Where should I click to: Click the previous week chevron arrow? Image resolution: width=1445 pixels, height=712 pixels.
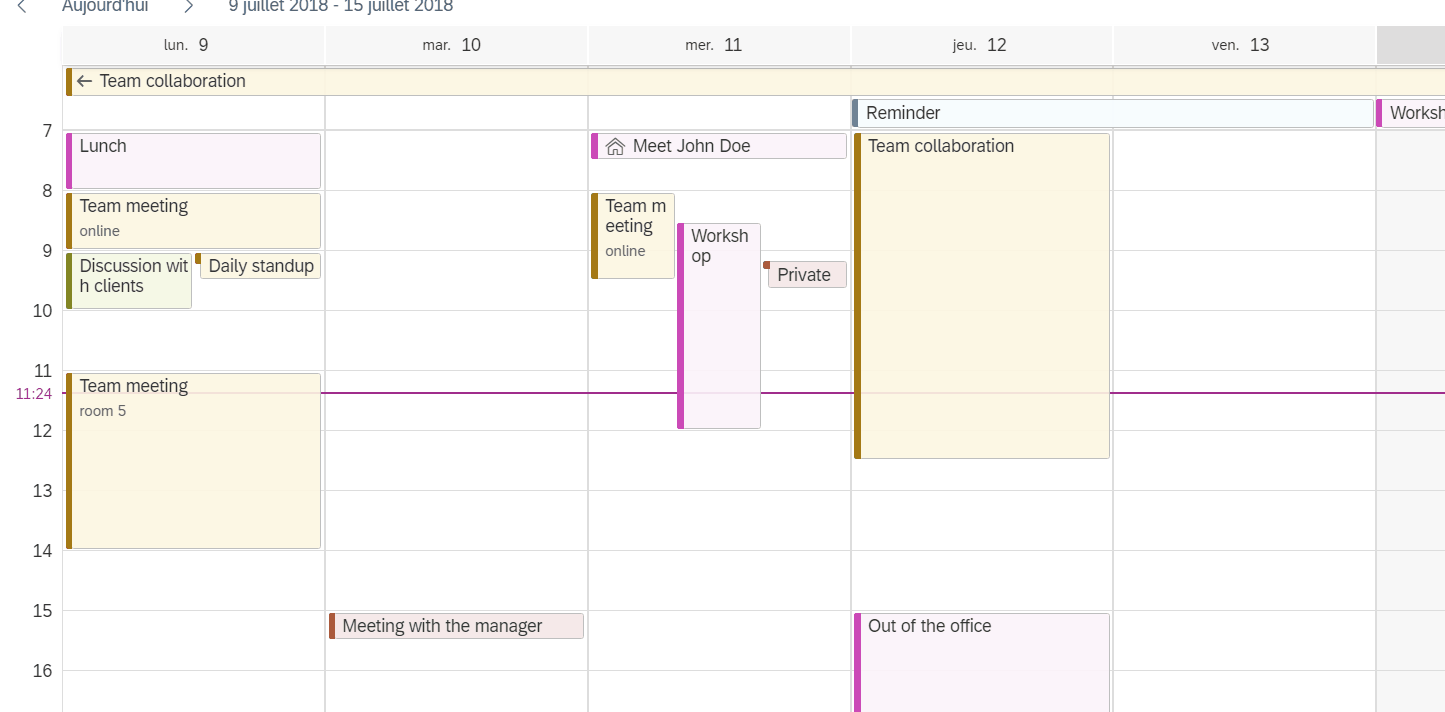click(21, 6)
